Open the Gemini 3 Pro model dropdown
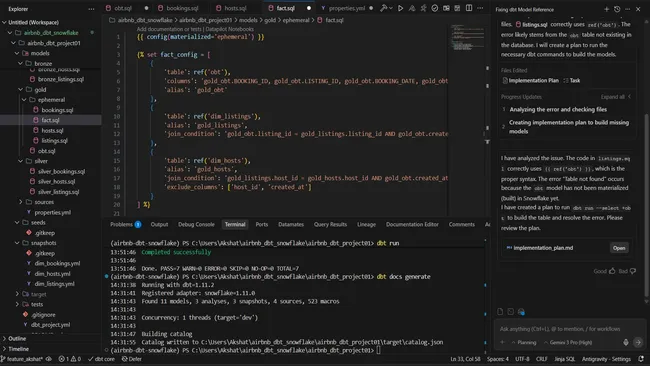Screen dimensions: 650x366 click(568, 342)
